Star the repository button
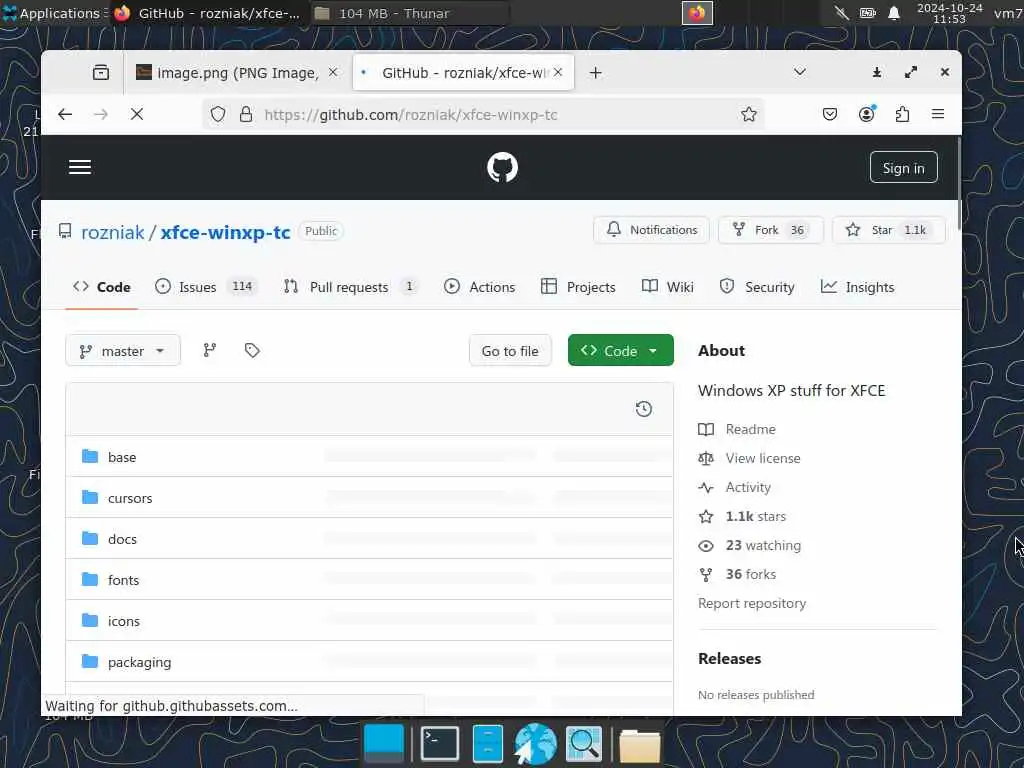Screen dimensions: 1024x768 889,230
